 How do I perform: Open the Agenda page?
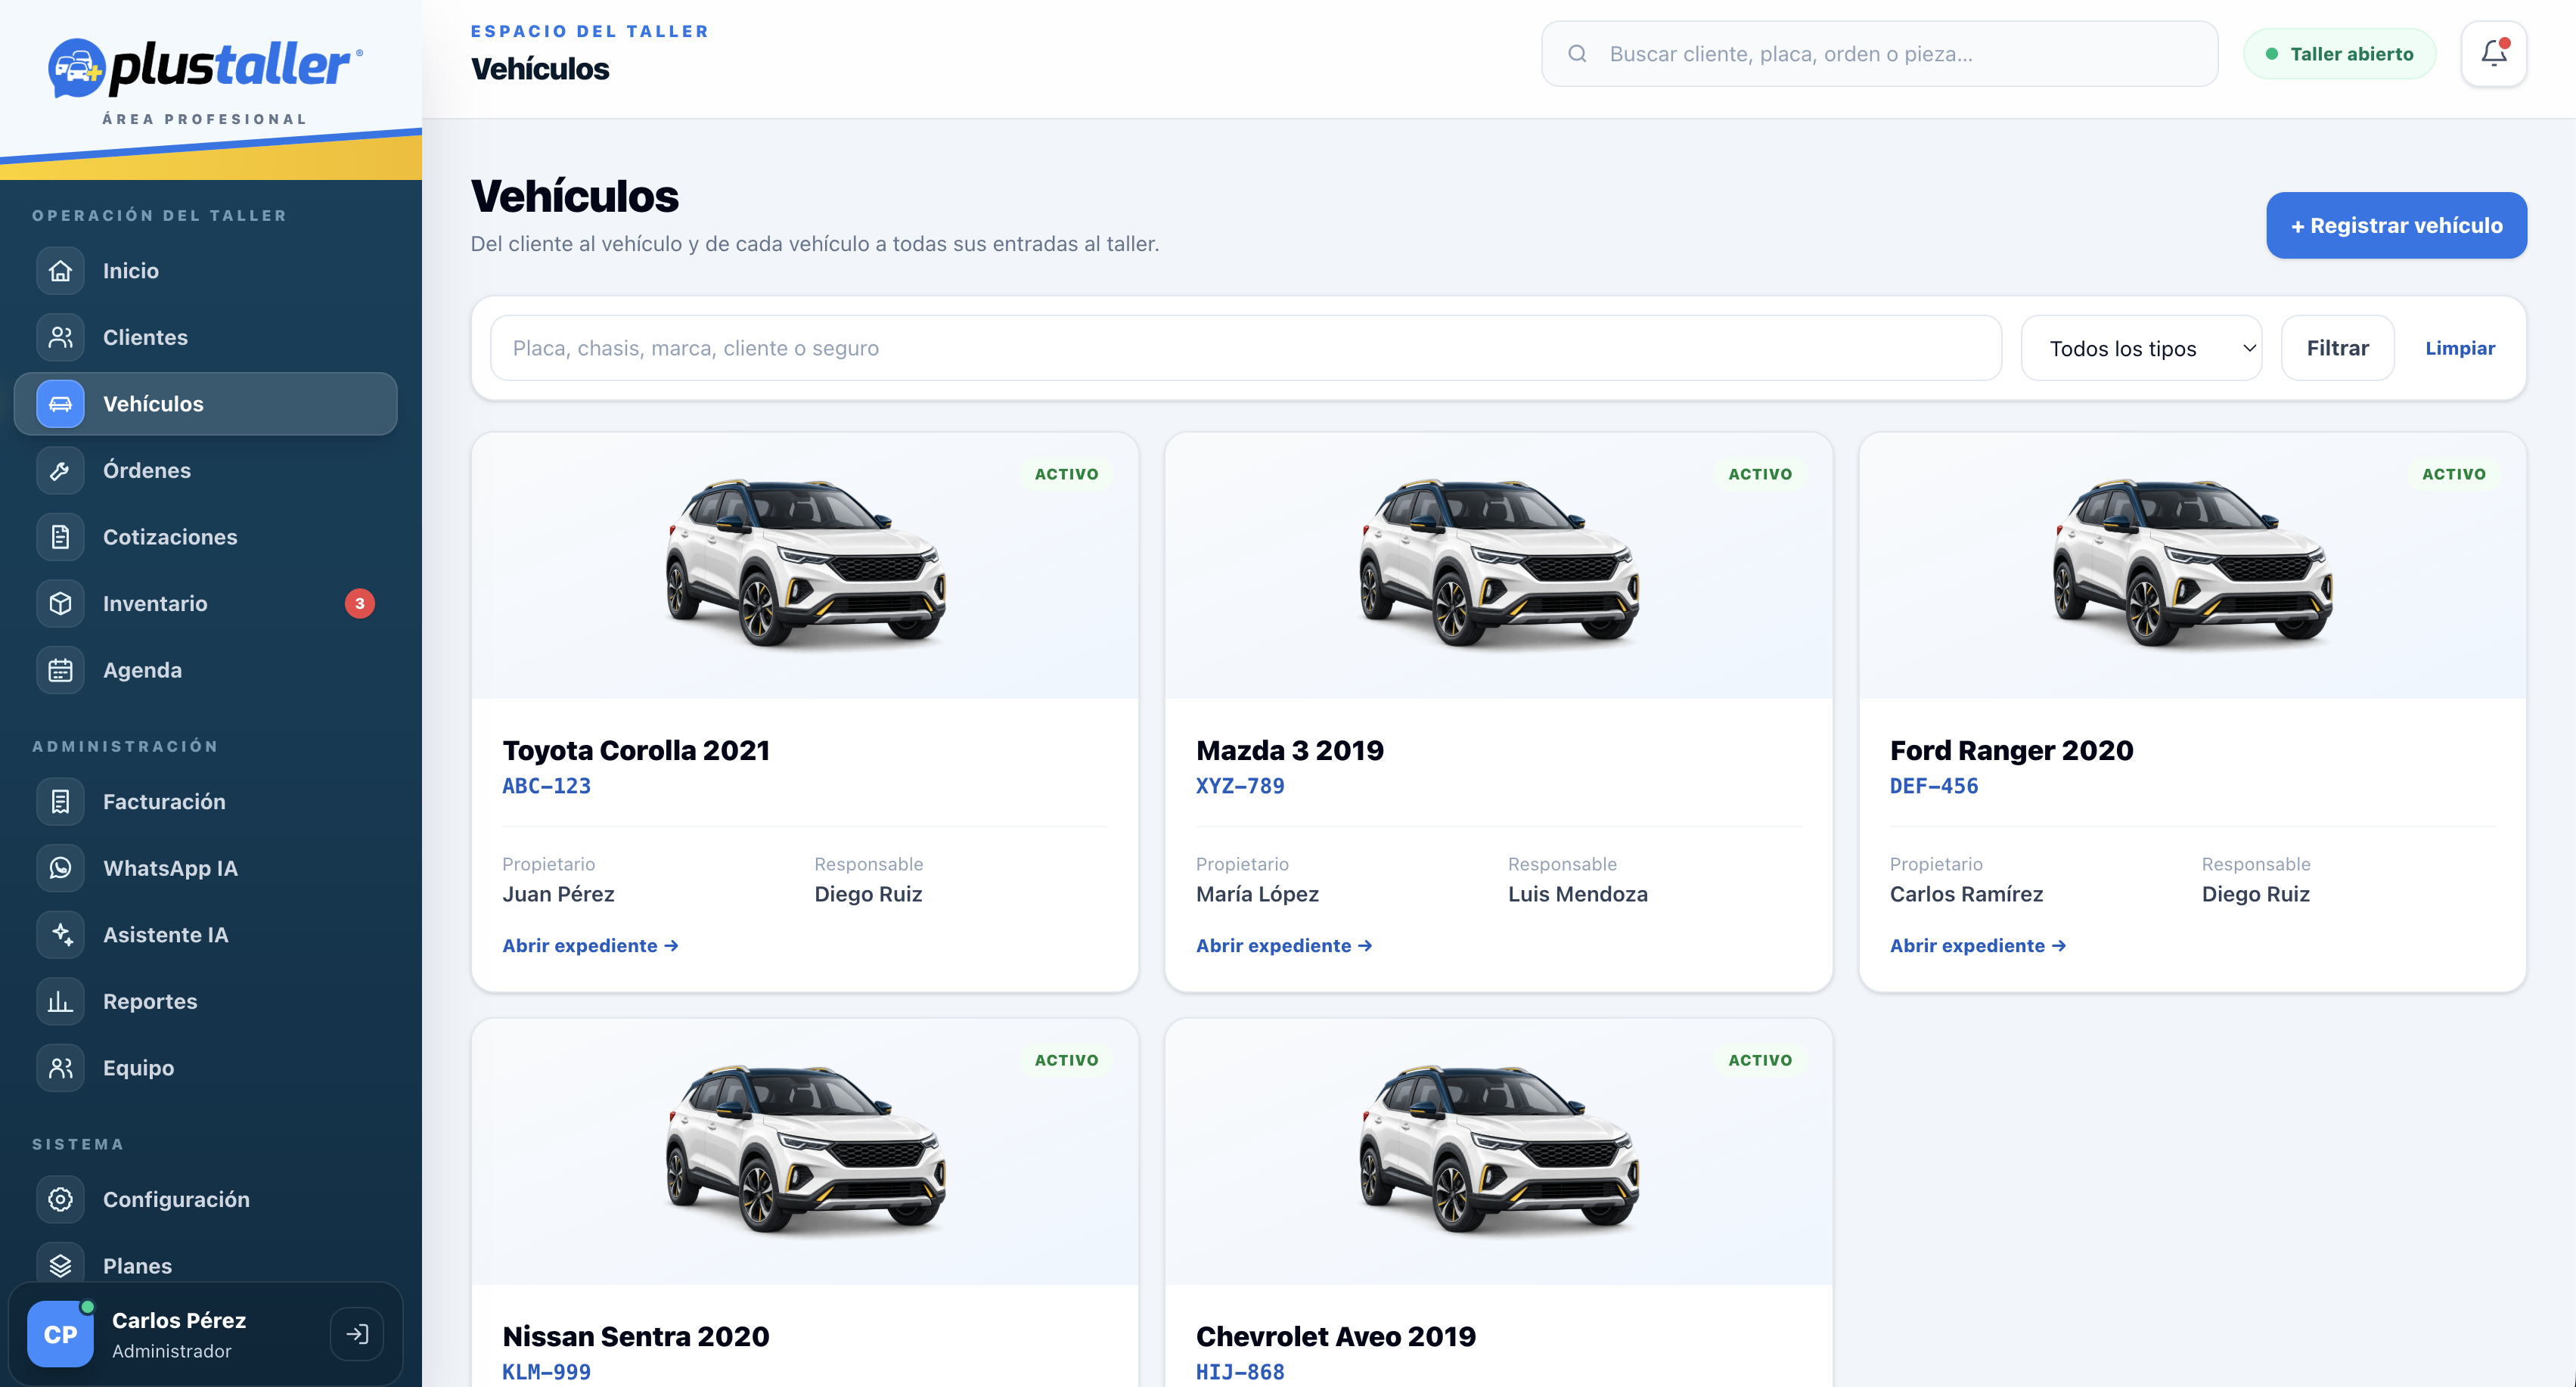(x=206, y=670)
